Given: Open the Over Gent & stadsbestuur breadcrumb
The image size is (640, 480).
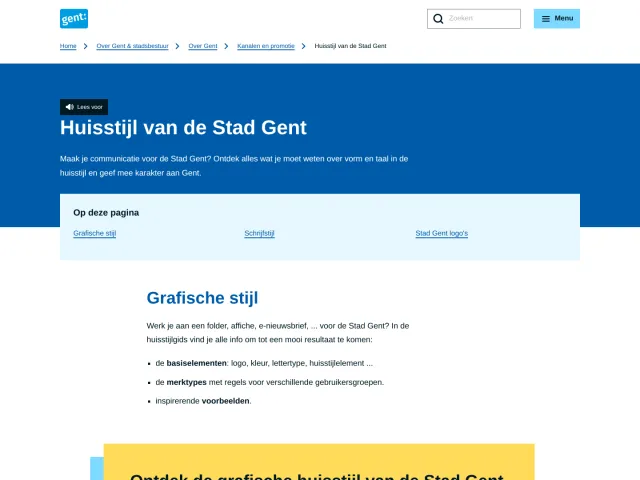Looking at the screenshot, I should tap(132, 46).
